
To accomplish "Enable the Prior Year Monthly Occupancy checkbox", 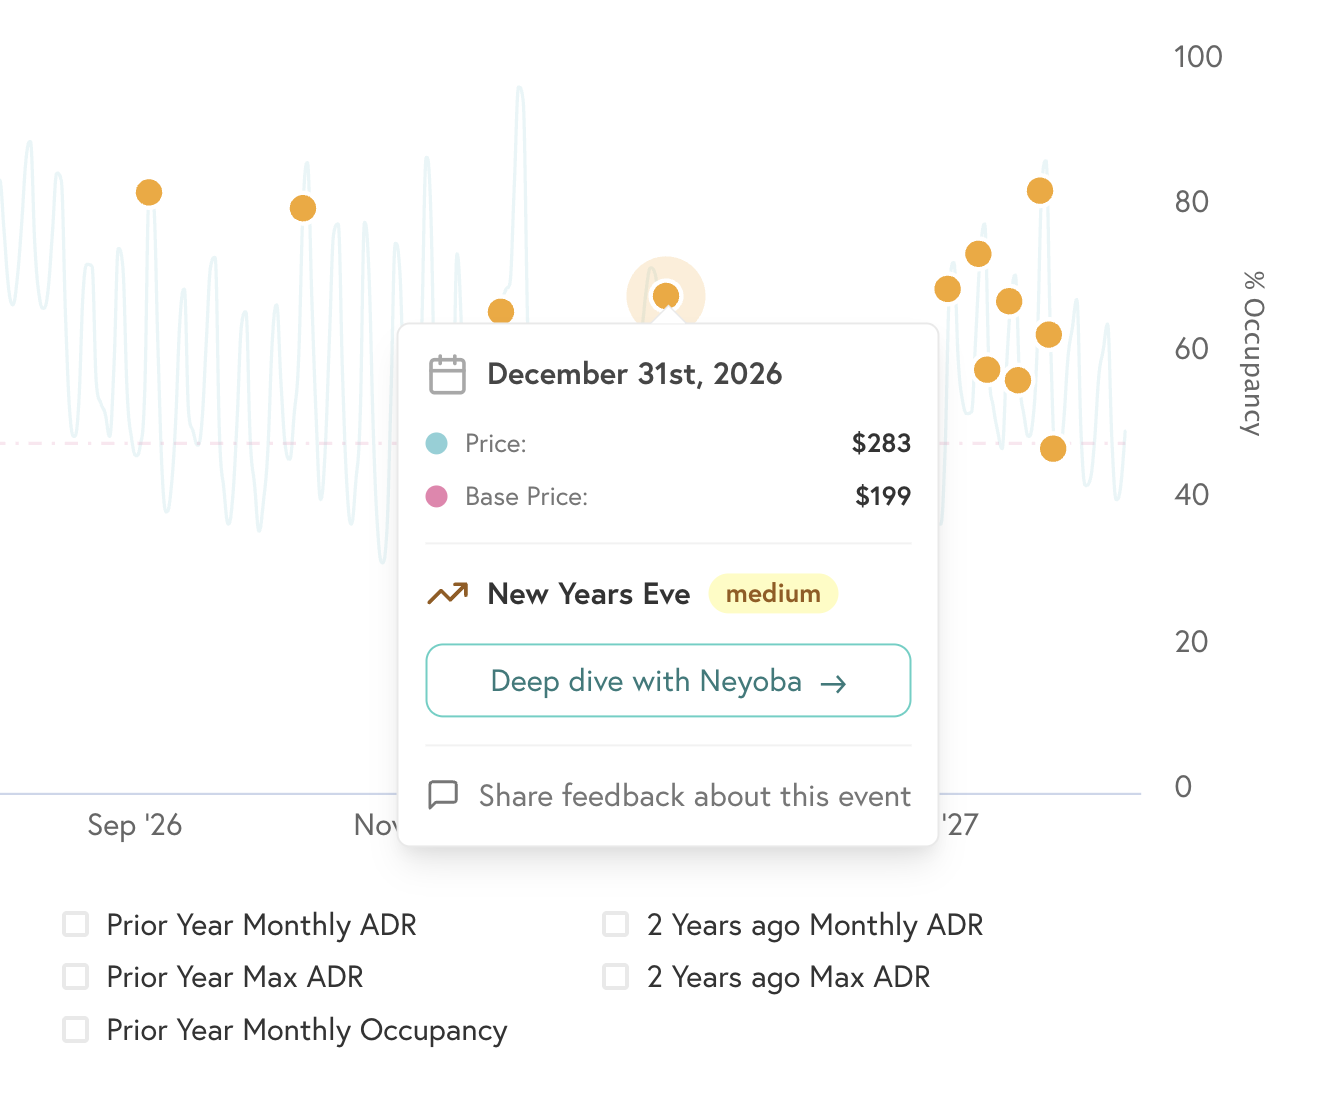I will 75,1028.
